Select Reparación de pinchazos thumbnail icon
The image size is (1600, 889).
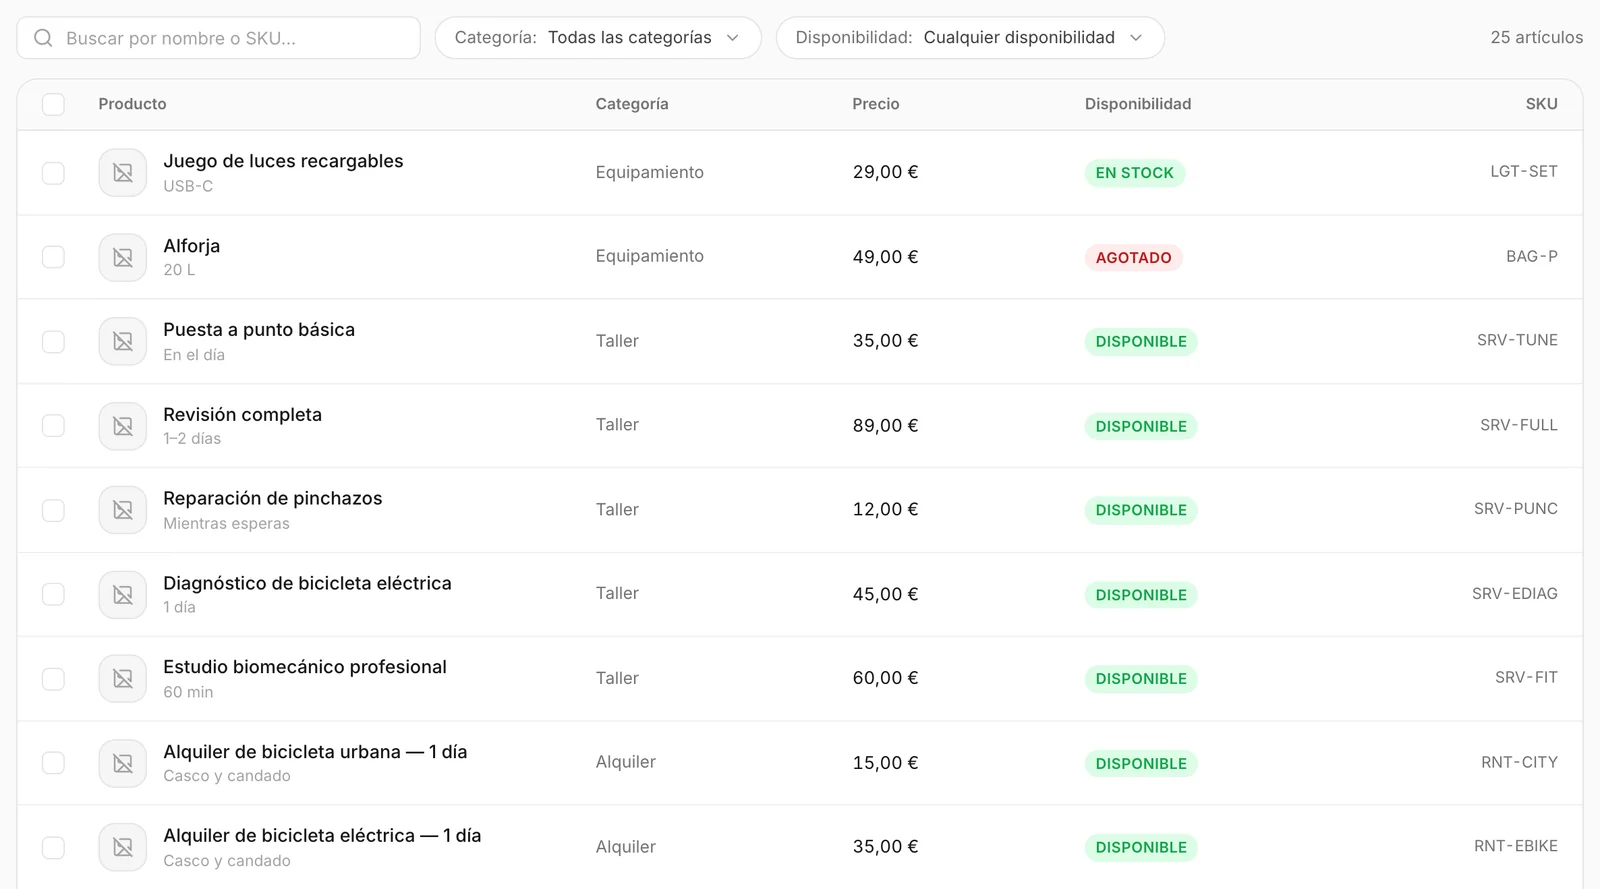[x=123, y=510]
